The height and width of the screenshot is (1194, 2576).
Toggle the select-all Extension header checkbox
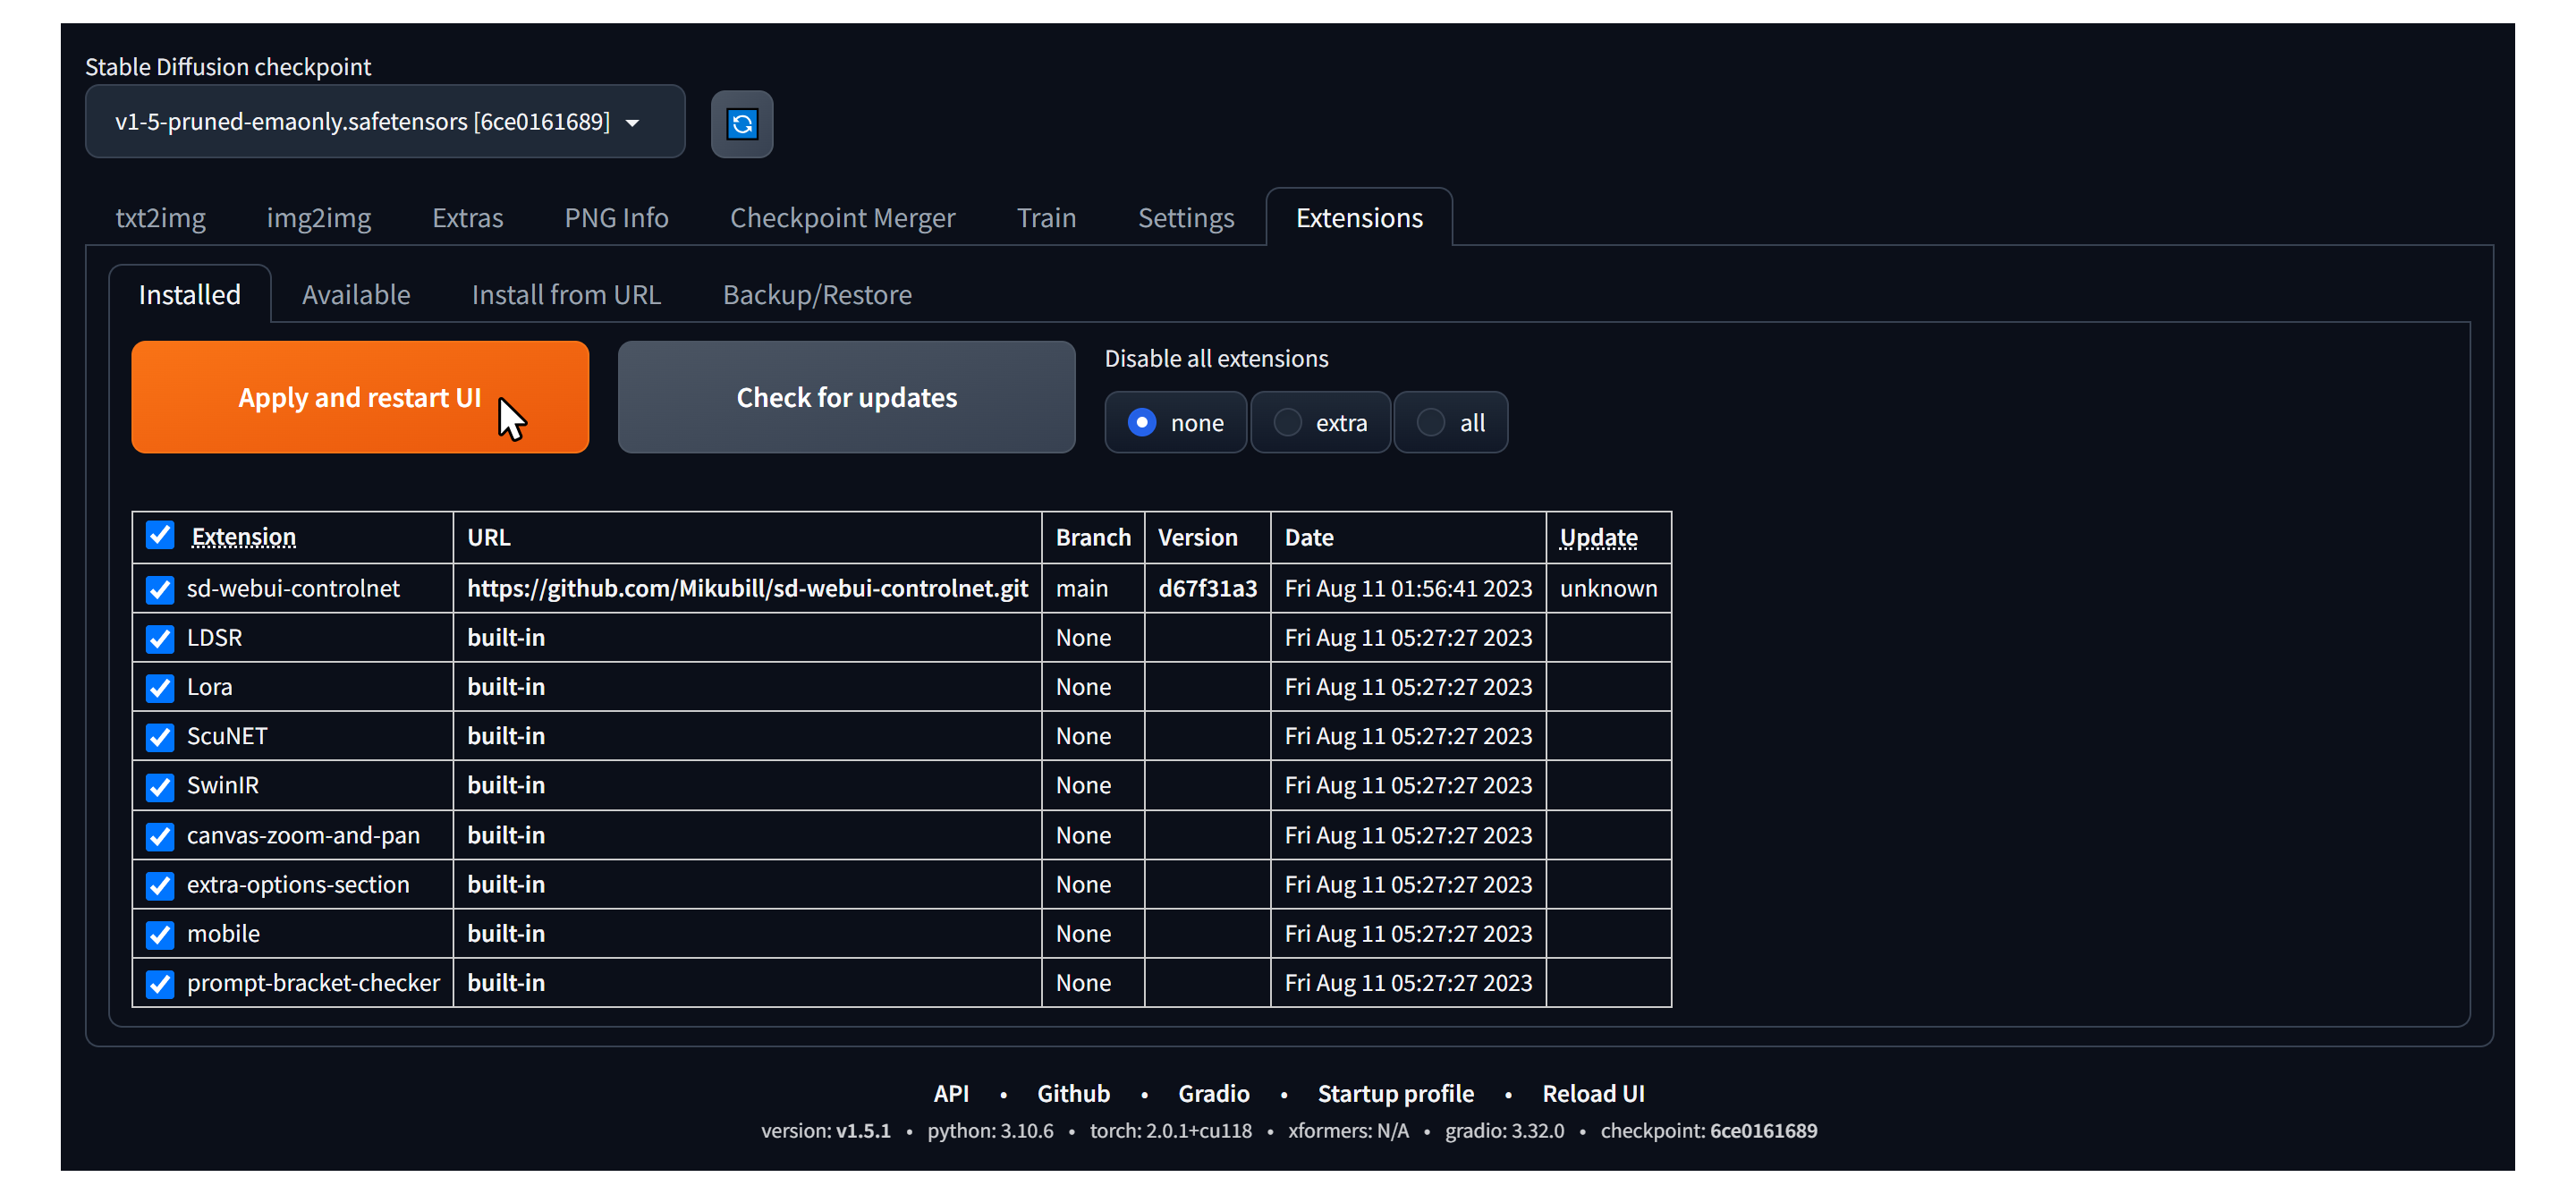point(160,535)
